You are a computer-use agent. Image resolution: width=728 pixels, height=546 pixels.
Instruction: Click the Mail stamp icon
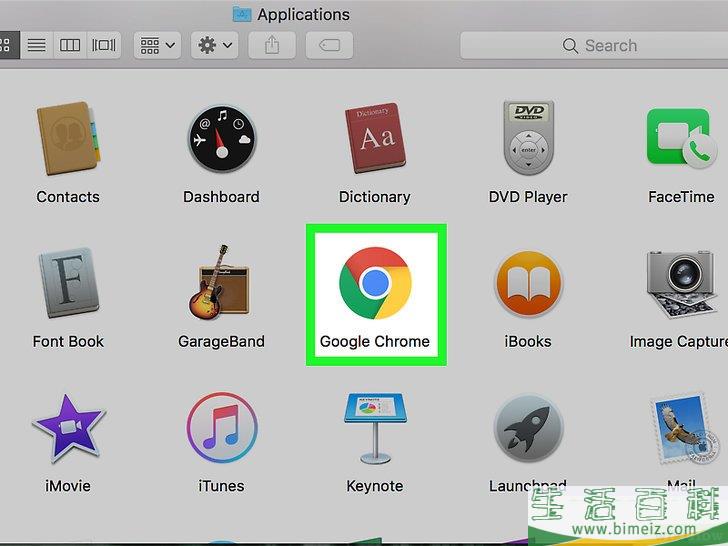(x=685, y=429)
